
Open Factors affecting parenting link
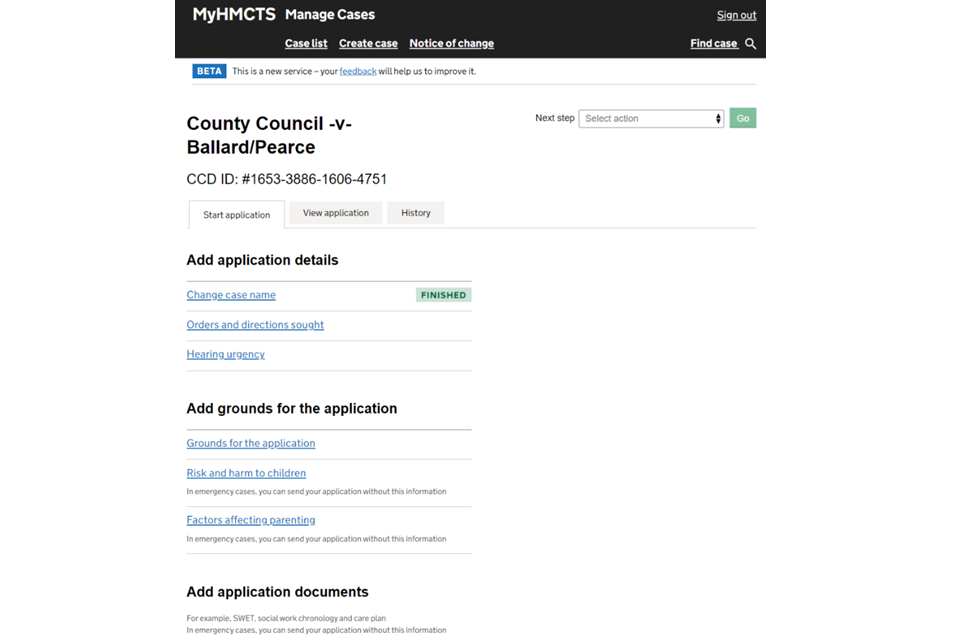click(x=251, y=520)
